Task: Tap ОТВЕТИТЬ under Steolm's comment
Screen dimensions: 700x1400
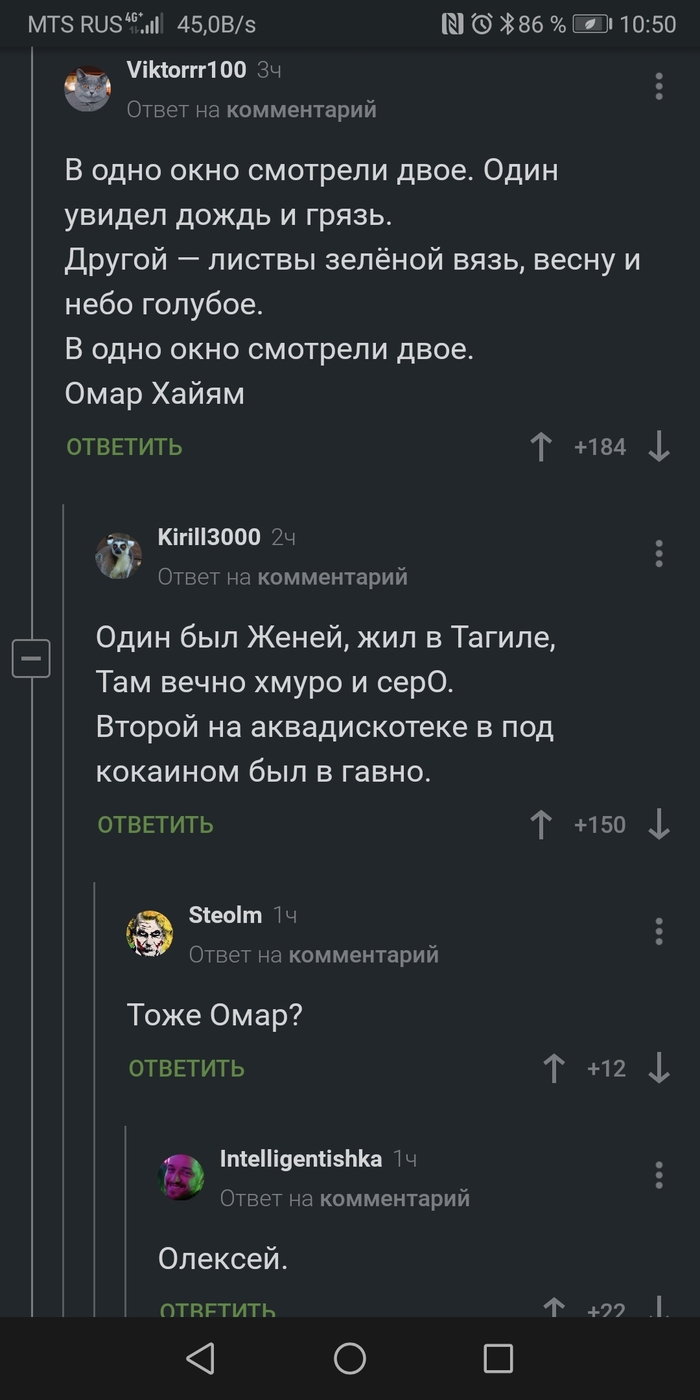Action: tap(186, 1069)
